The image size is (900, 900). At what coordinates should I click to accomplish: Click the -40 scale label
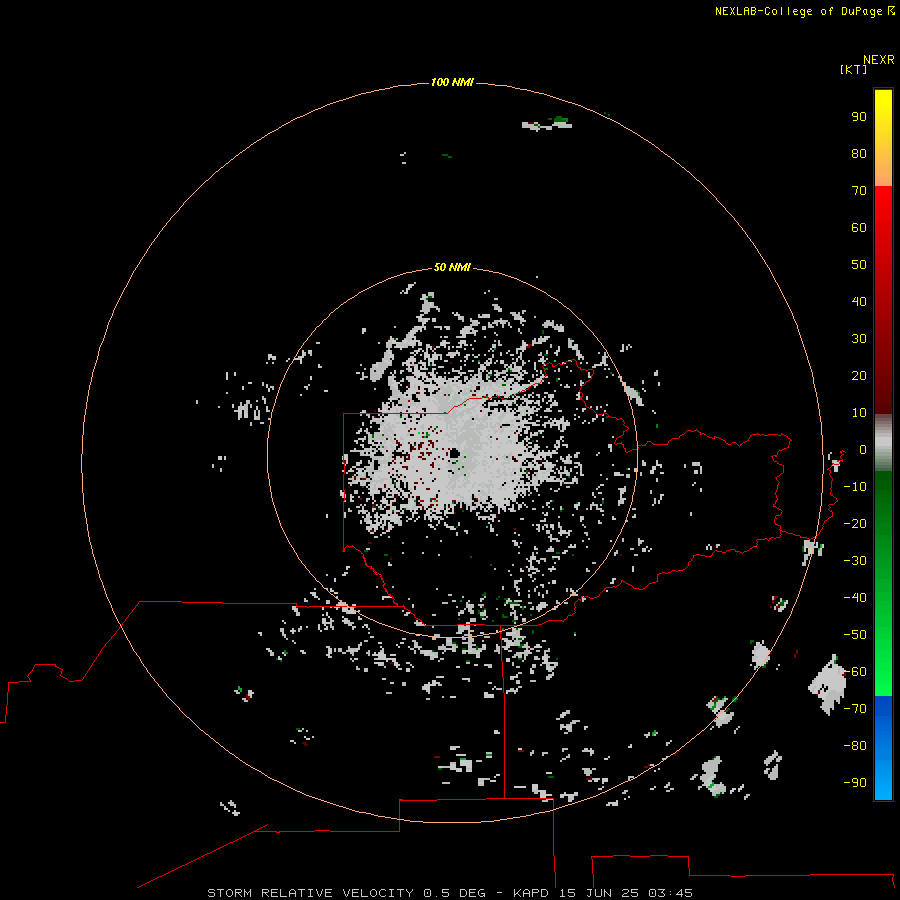click(855, 598)
